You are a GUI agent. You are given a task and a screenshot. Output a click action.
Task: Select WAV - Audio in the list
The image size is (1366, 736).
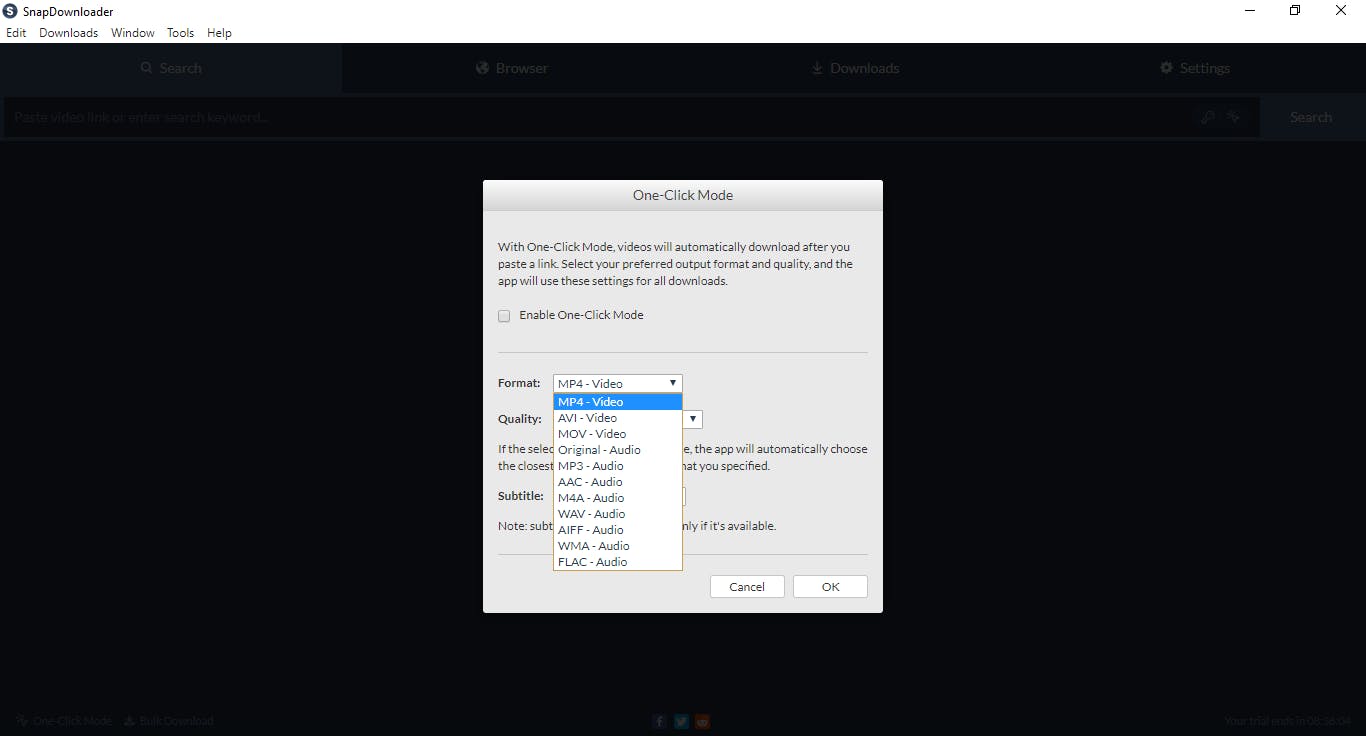pos(618,514)
